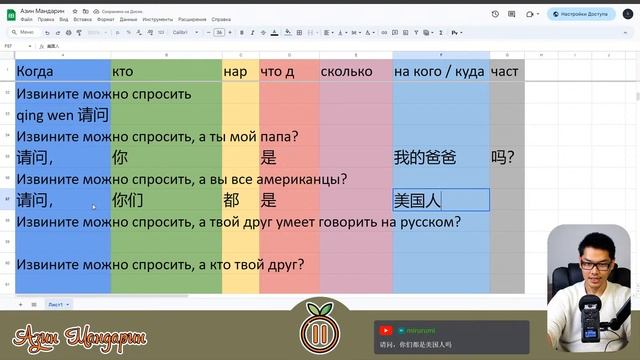Open the functions sigma menu
This screenshot has width=640, height=360.
click(x=441, y=33)
